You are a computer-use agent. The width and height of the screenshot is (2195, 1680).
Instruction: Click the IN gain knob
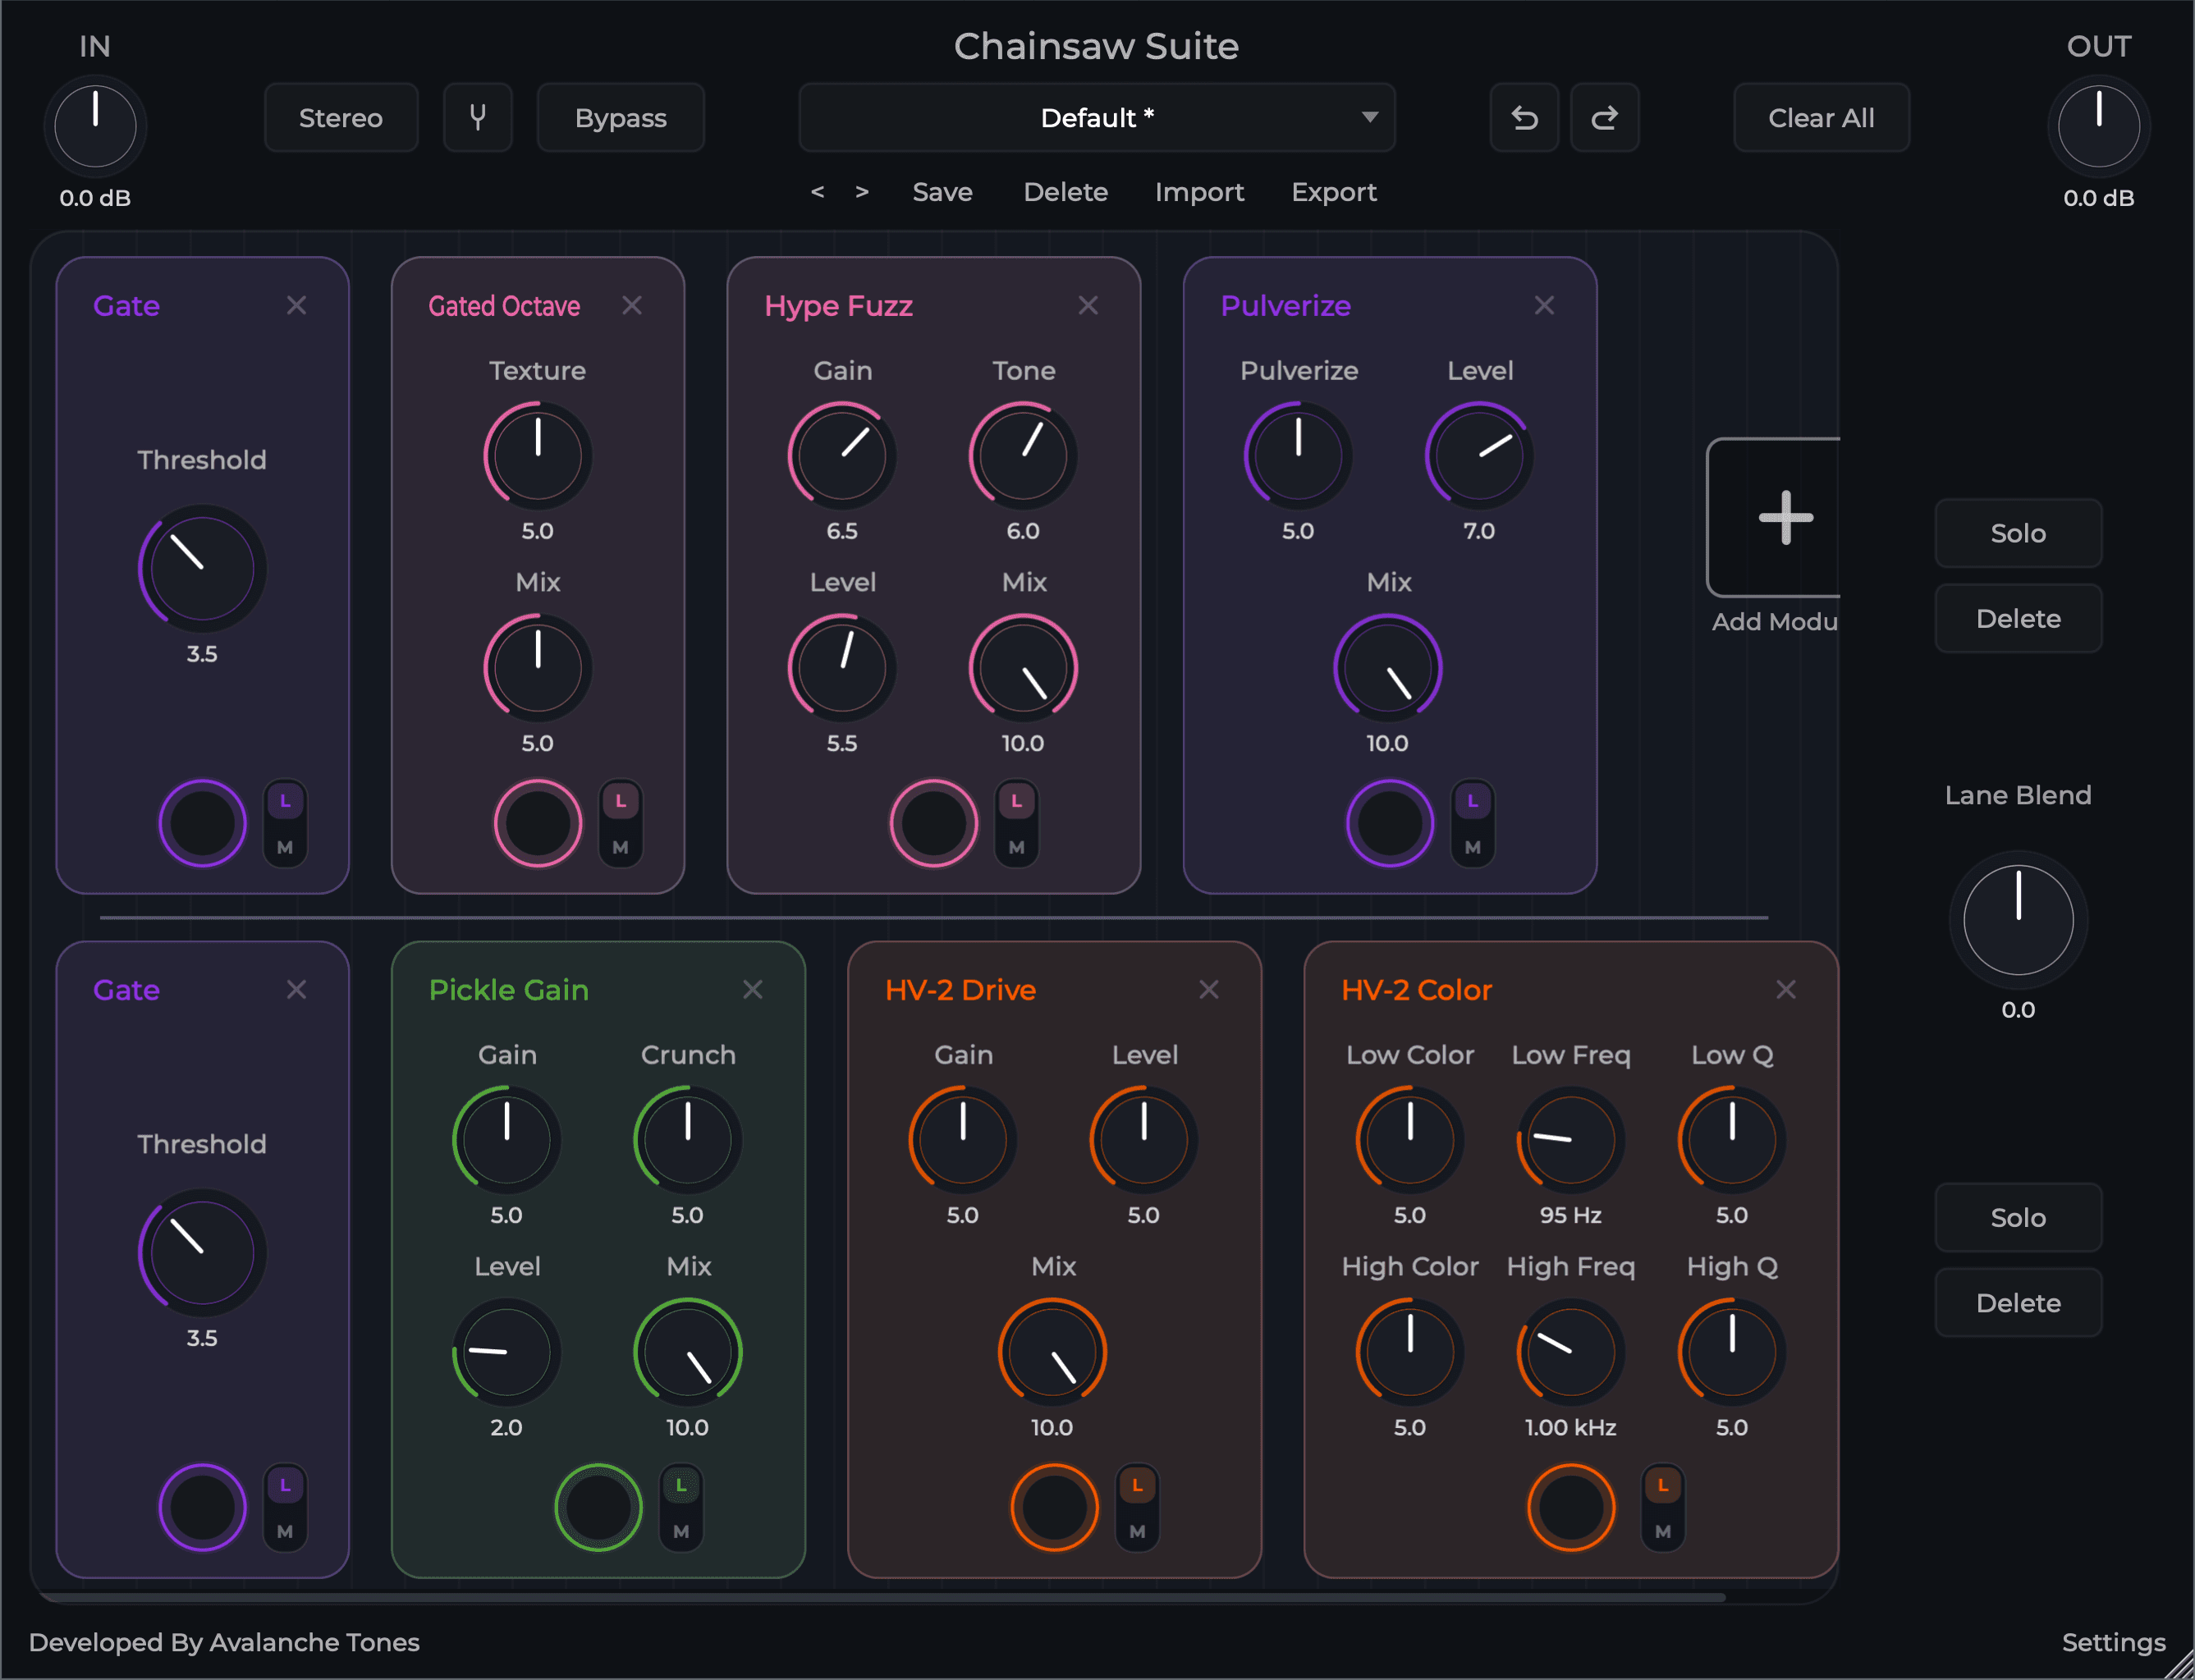point(95,127)
